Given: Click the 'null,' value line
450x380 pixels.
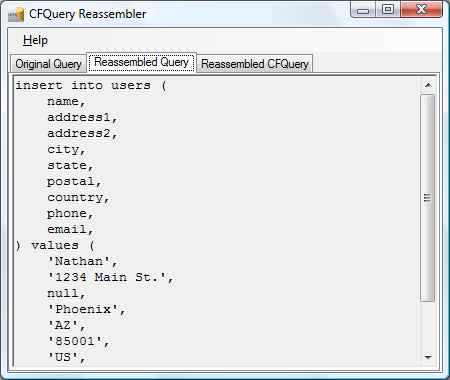Looking at the screenshot, I should pos(66,293).
